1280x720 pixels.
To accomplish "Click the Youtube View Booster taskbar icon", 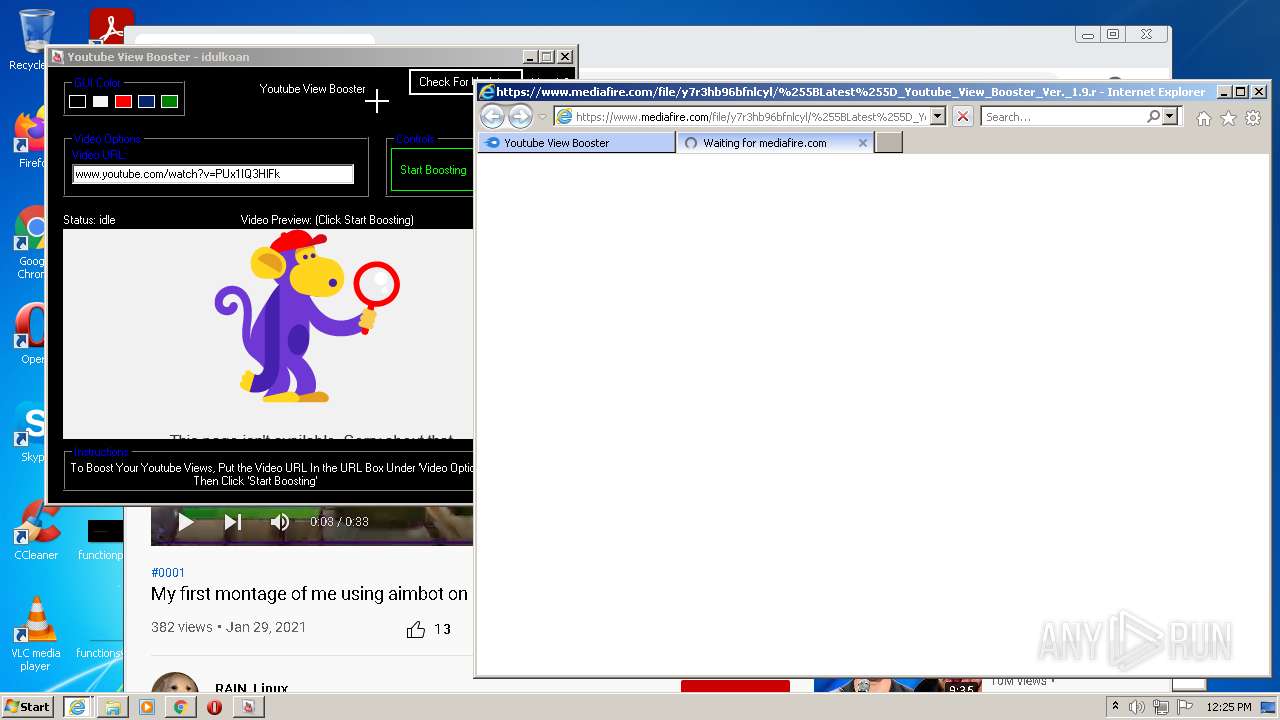I will tap(248, 707).
